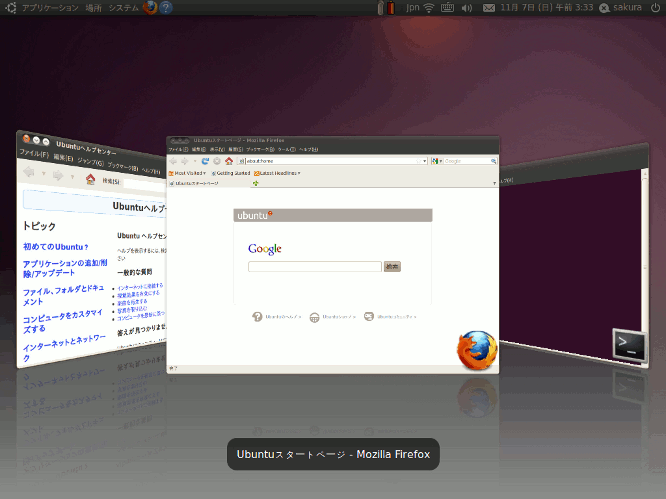This screenshot has width=666, height=499.
Task: Click the Google search button
Action: (392, 267)
